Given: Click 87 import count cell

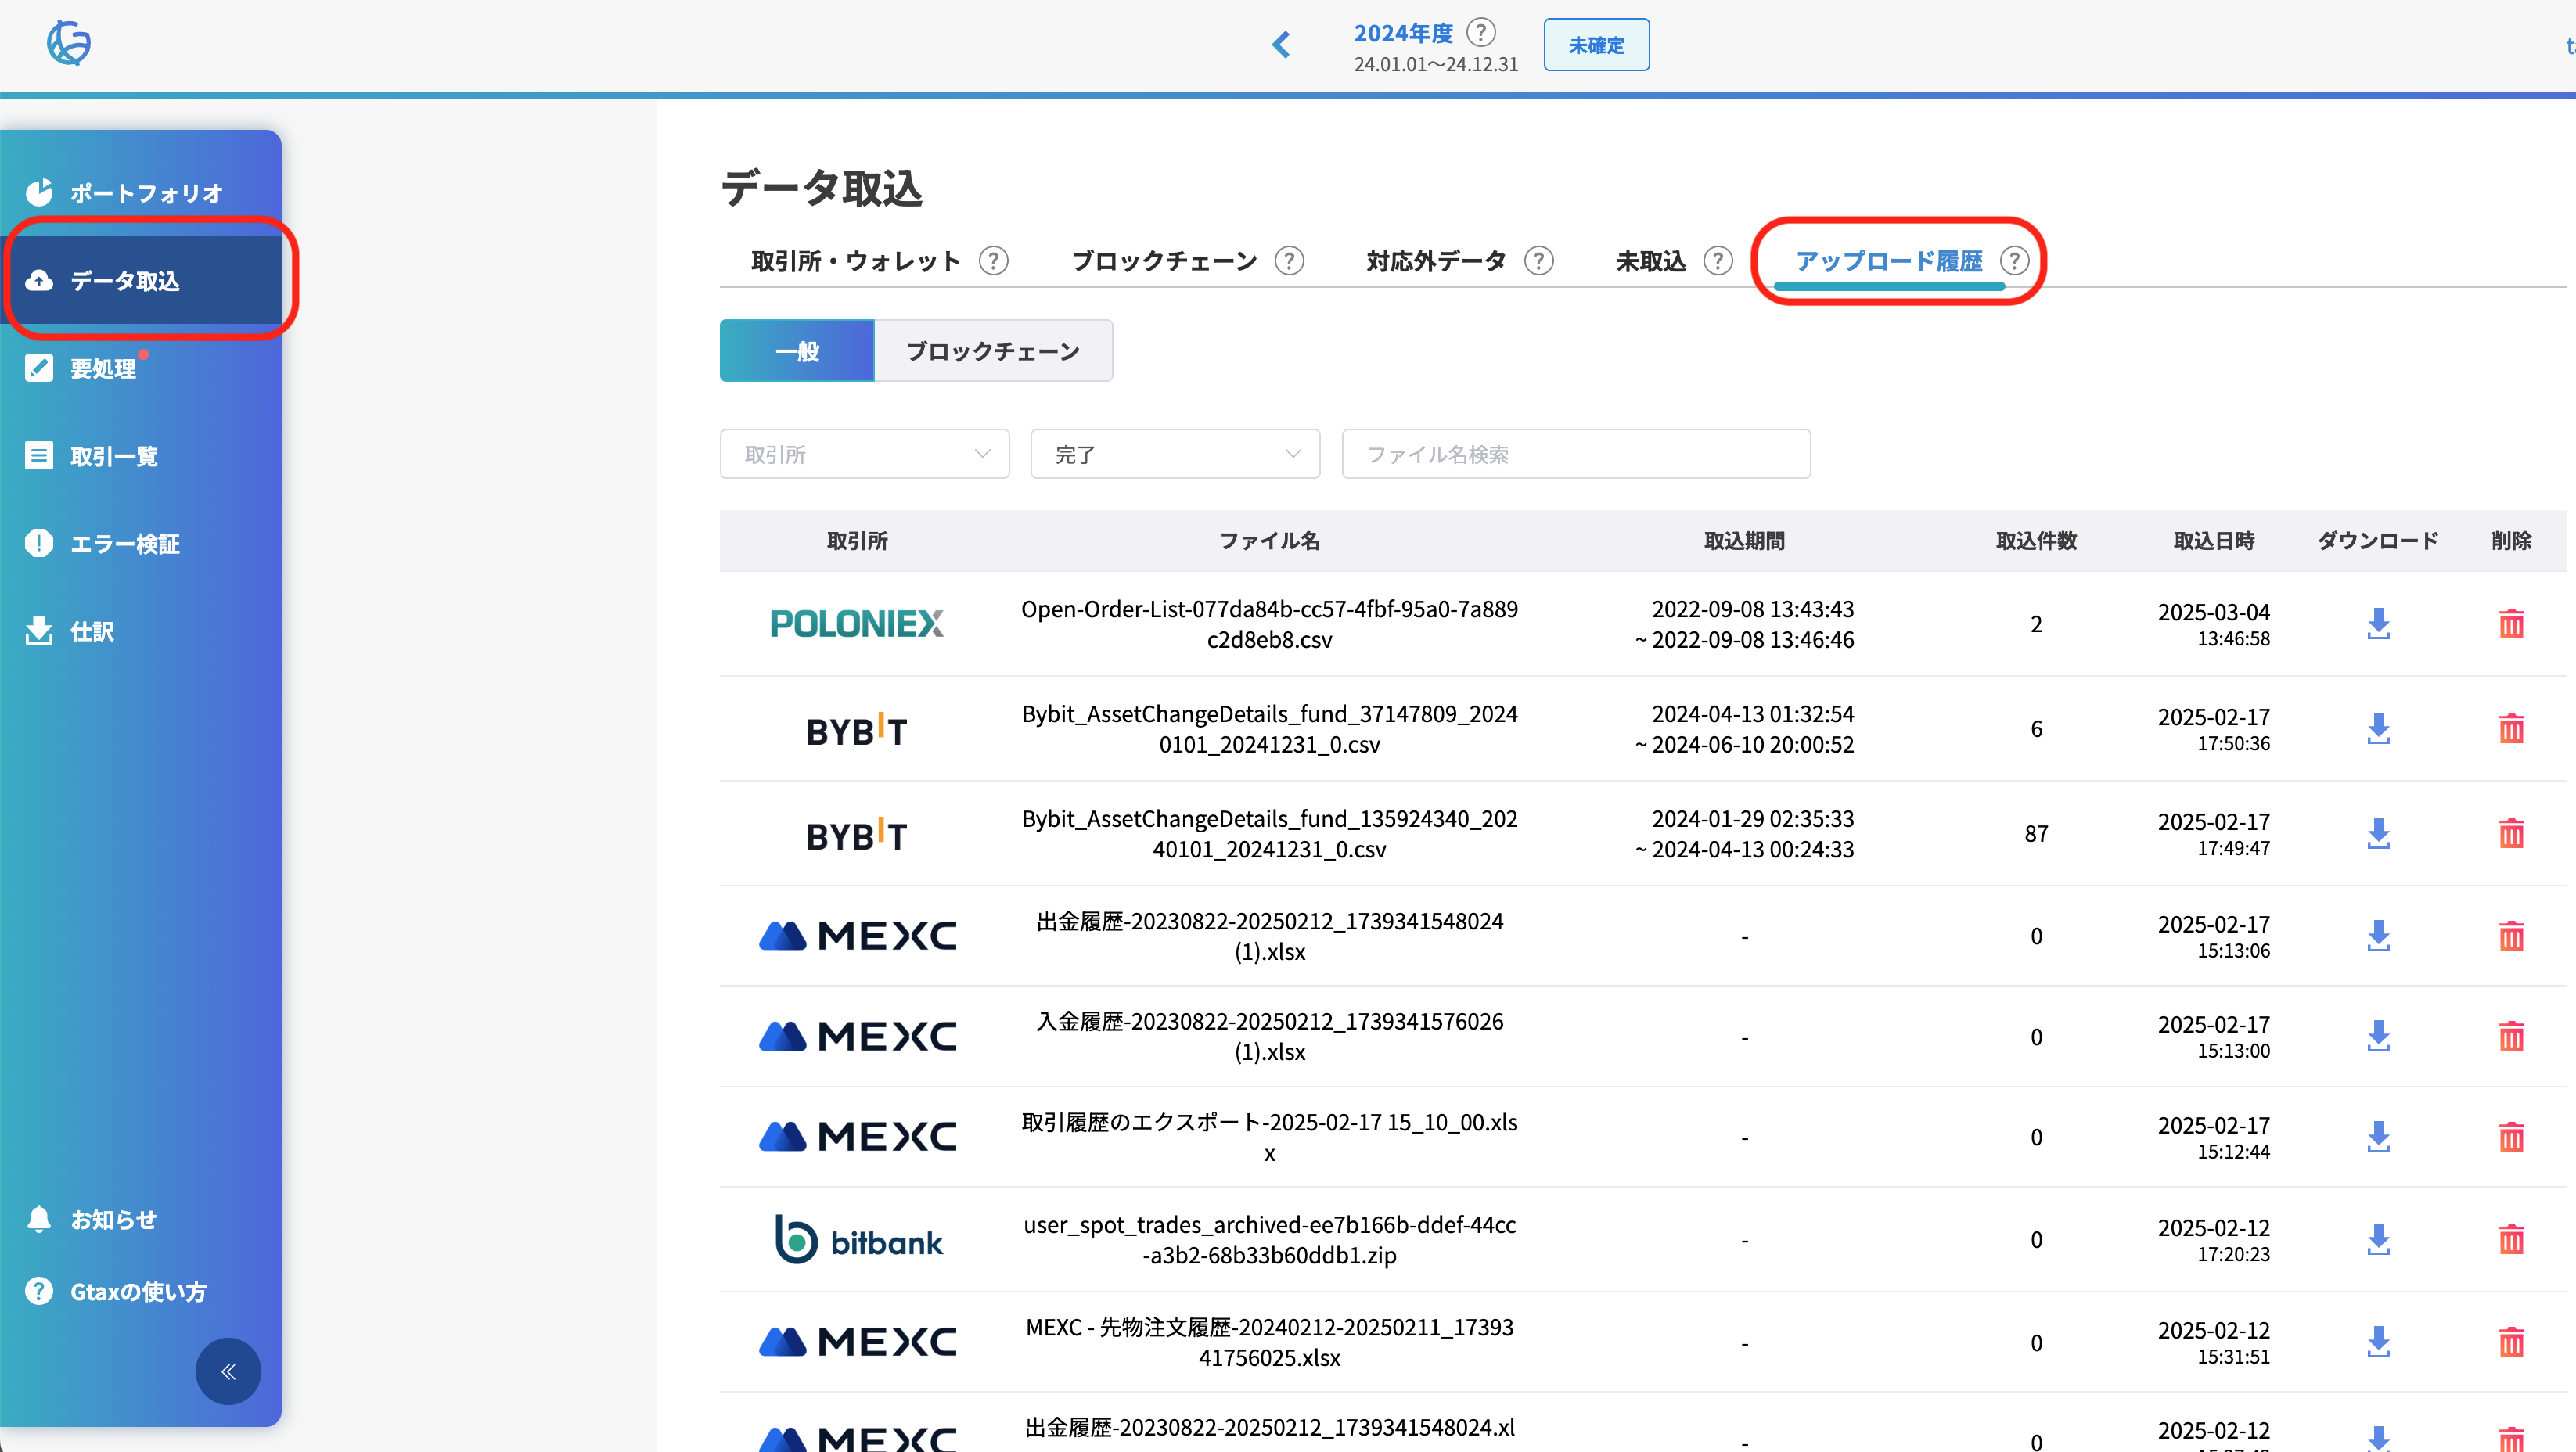Looking at the screenshot, I should pos(2036,834).
